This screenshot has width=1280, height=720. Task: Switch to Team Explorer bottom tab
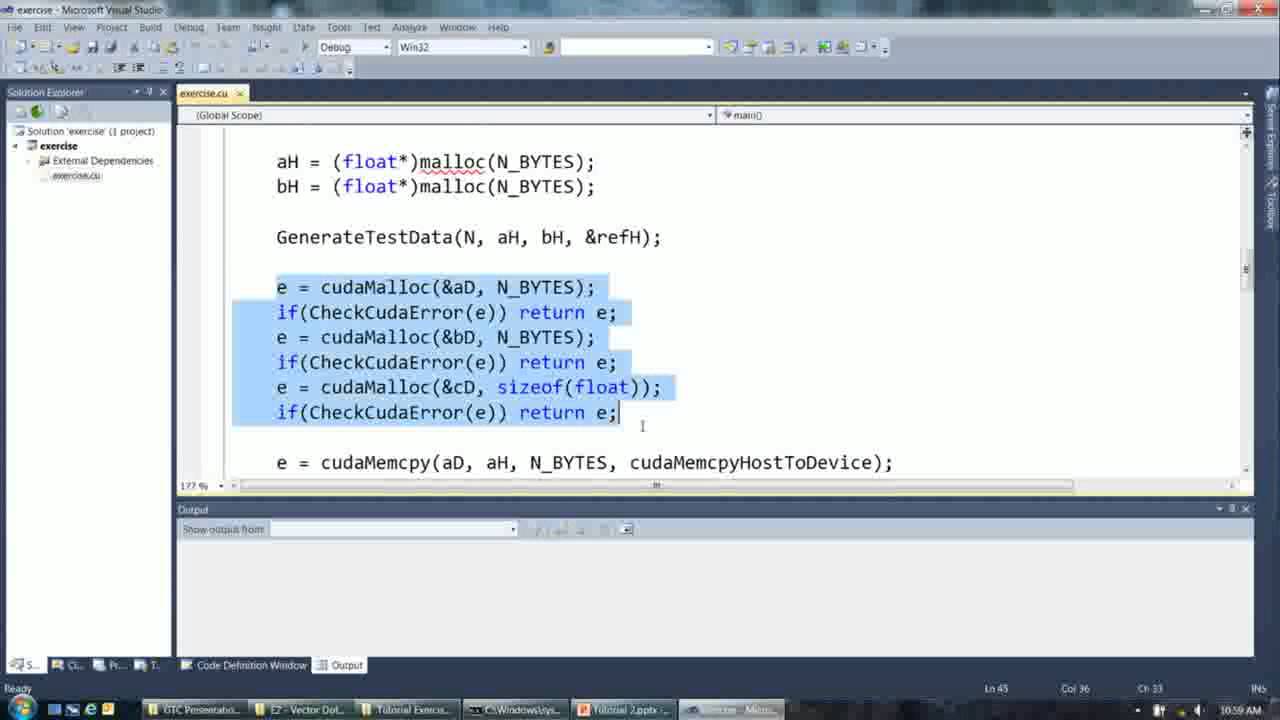tap(149, 665)
